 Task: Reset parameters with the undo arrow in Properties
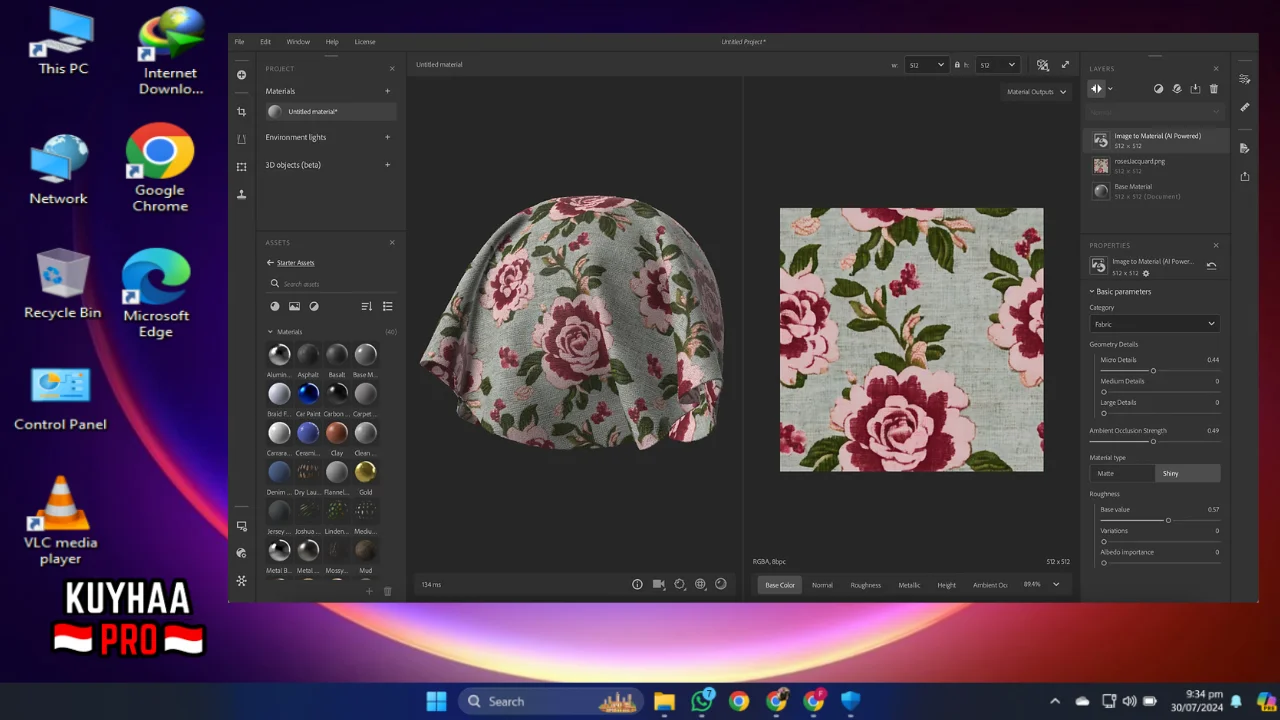(x=1211, y=266)
